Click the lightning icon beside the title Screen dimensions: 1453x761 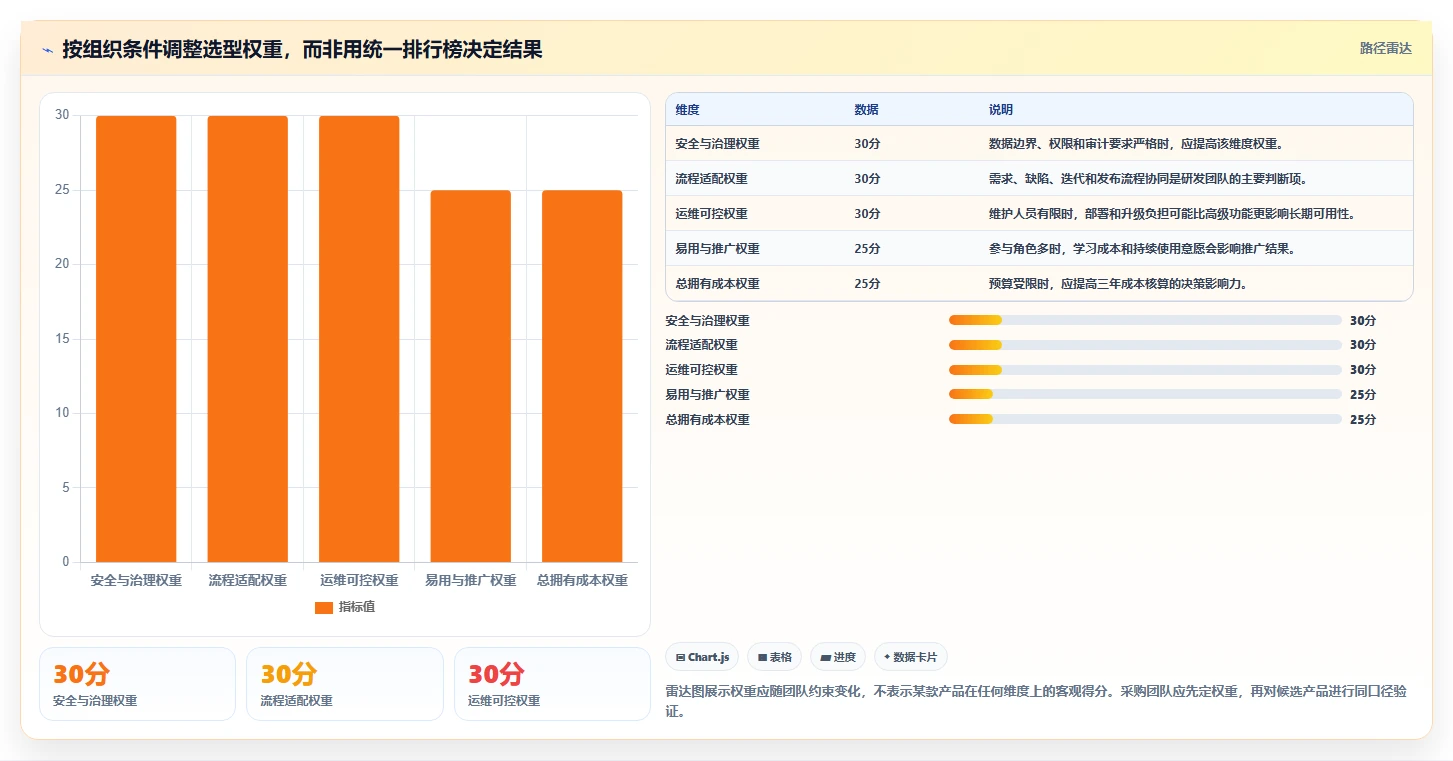48,50
